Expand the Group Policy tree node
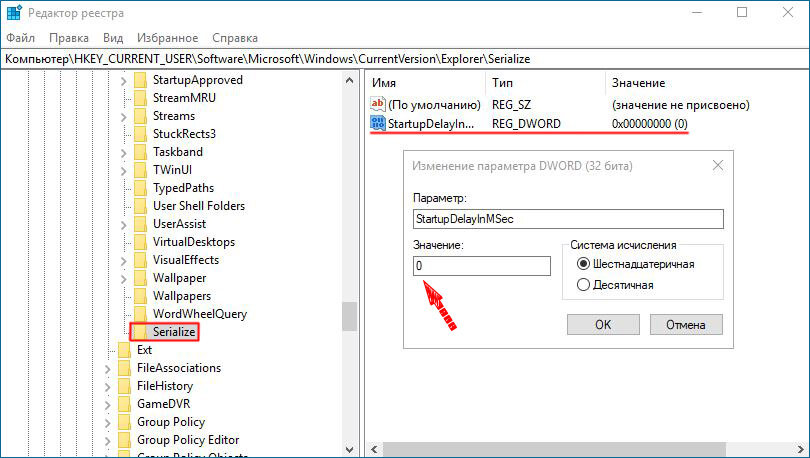This screenshot has height=458, width=810. point(107,423)
